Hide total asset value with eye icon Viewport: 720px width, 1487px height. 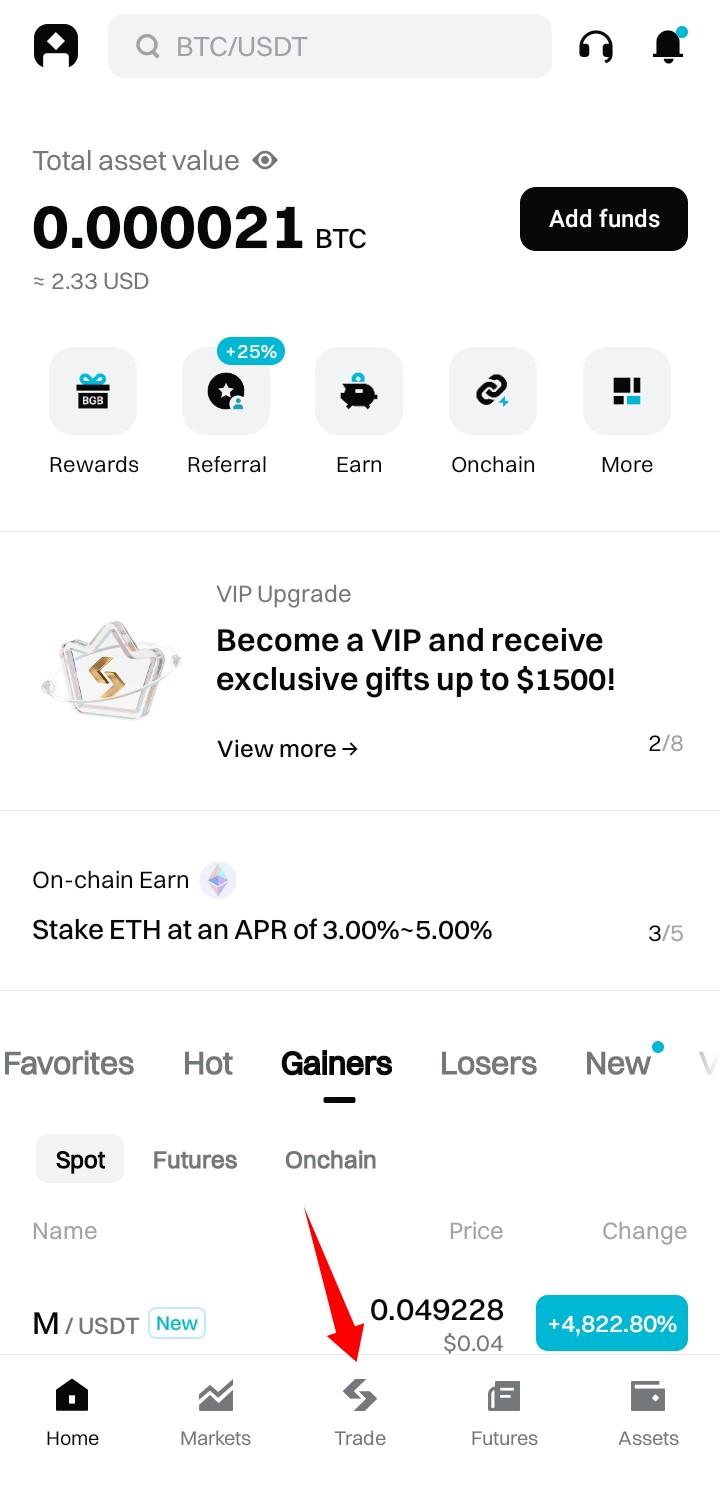pos(265,160)
